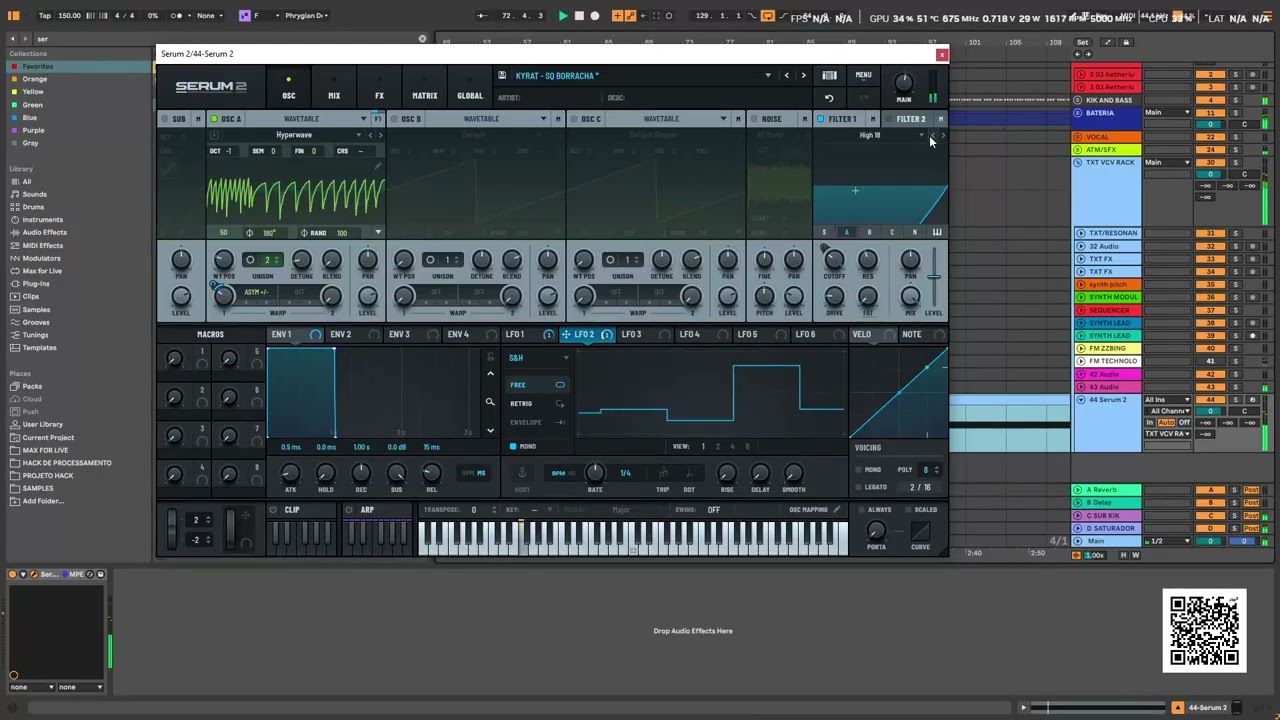Load the previous Serum preset

(x=787, y=75)
